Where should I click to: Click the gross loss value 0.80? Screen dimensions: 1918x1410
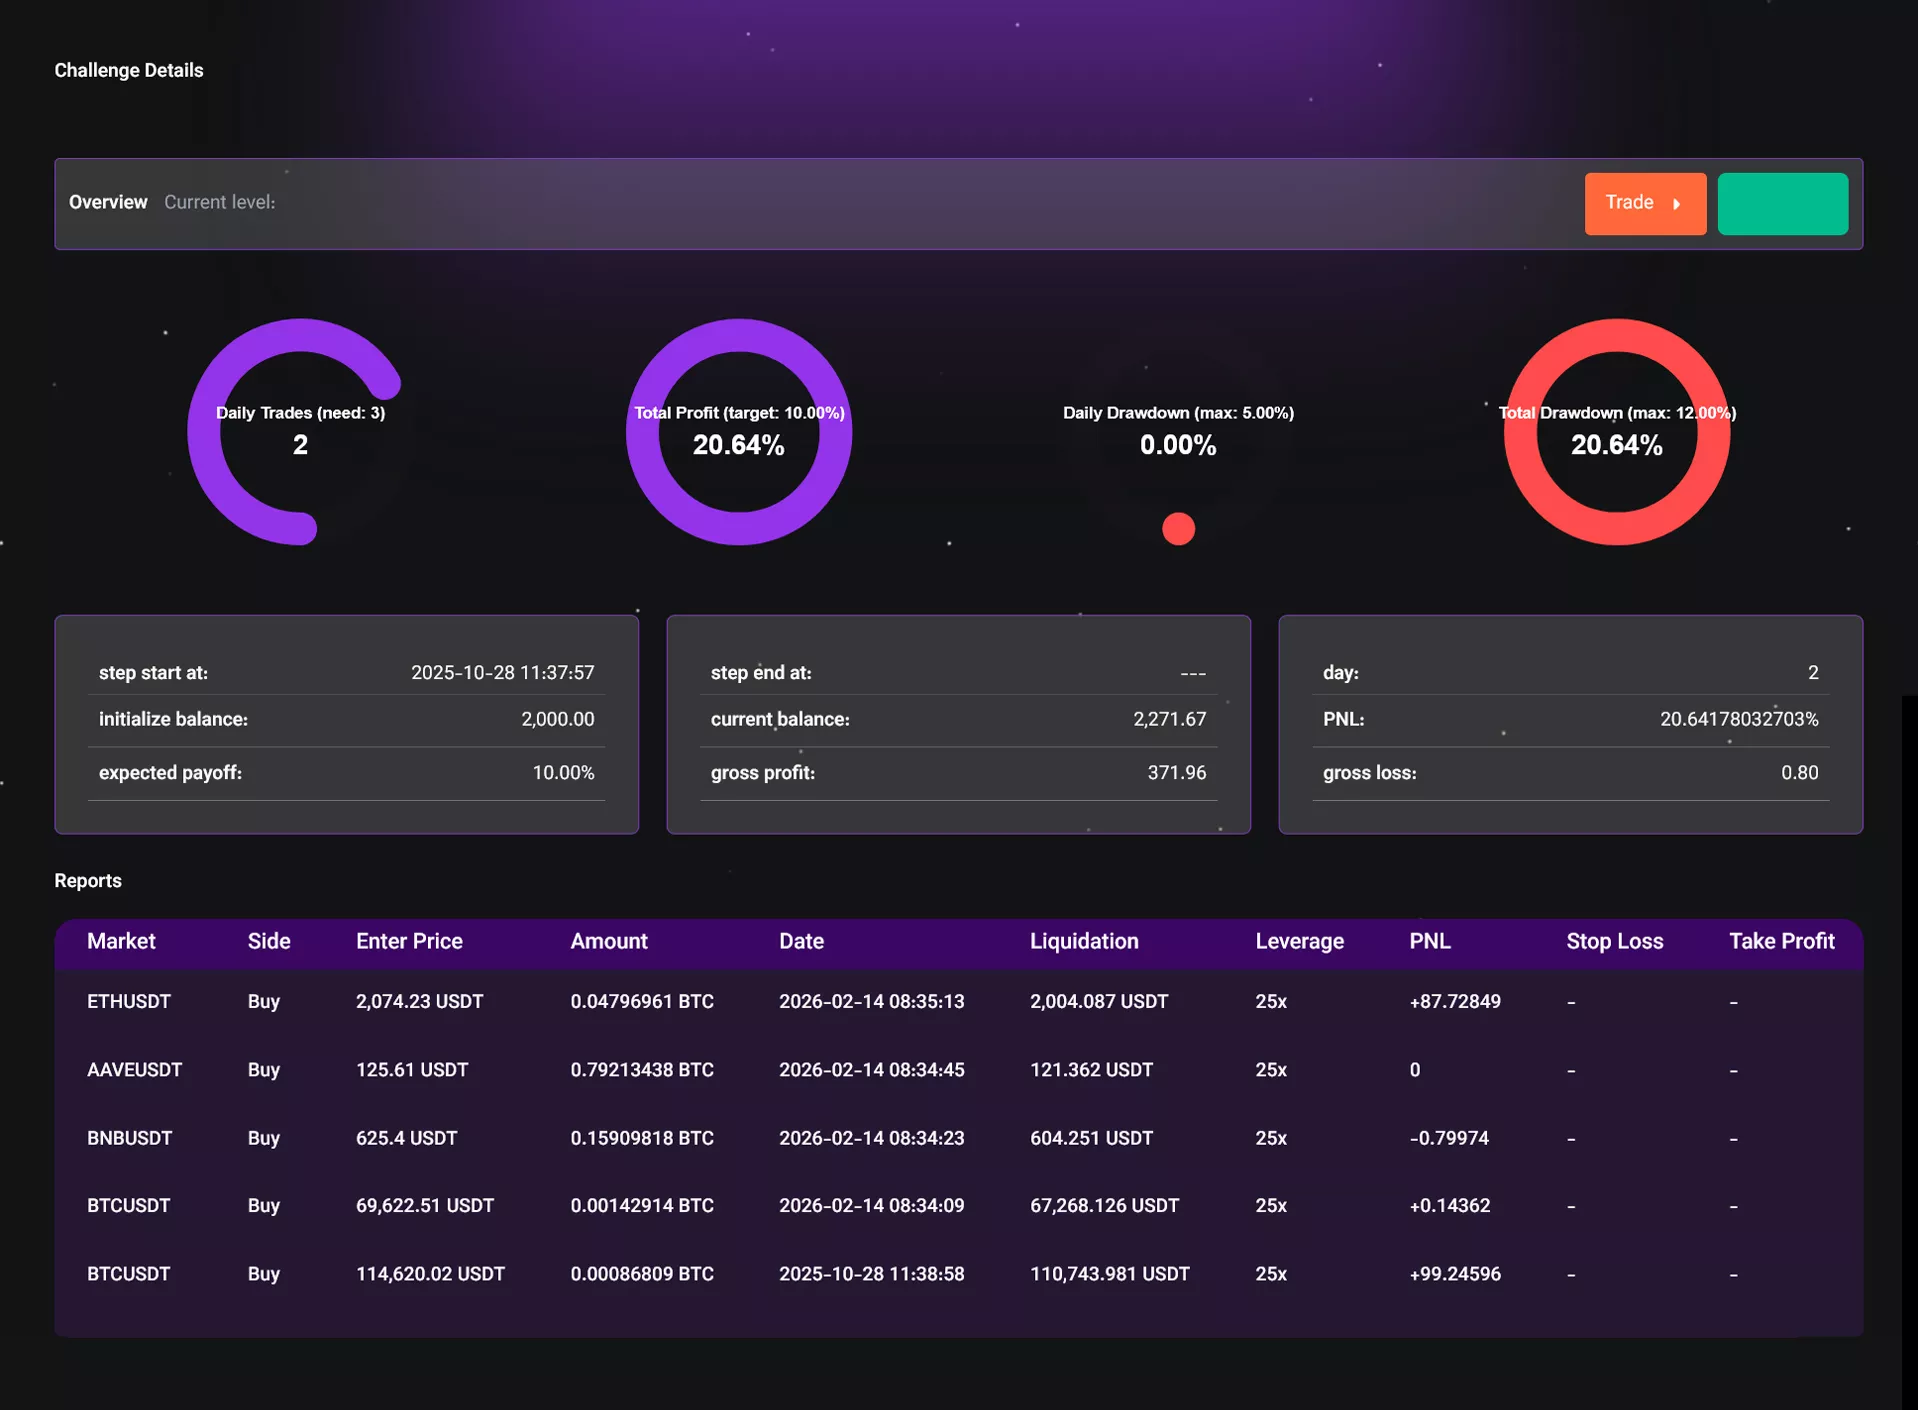[1798, 773]
